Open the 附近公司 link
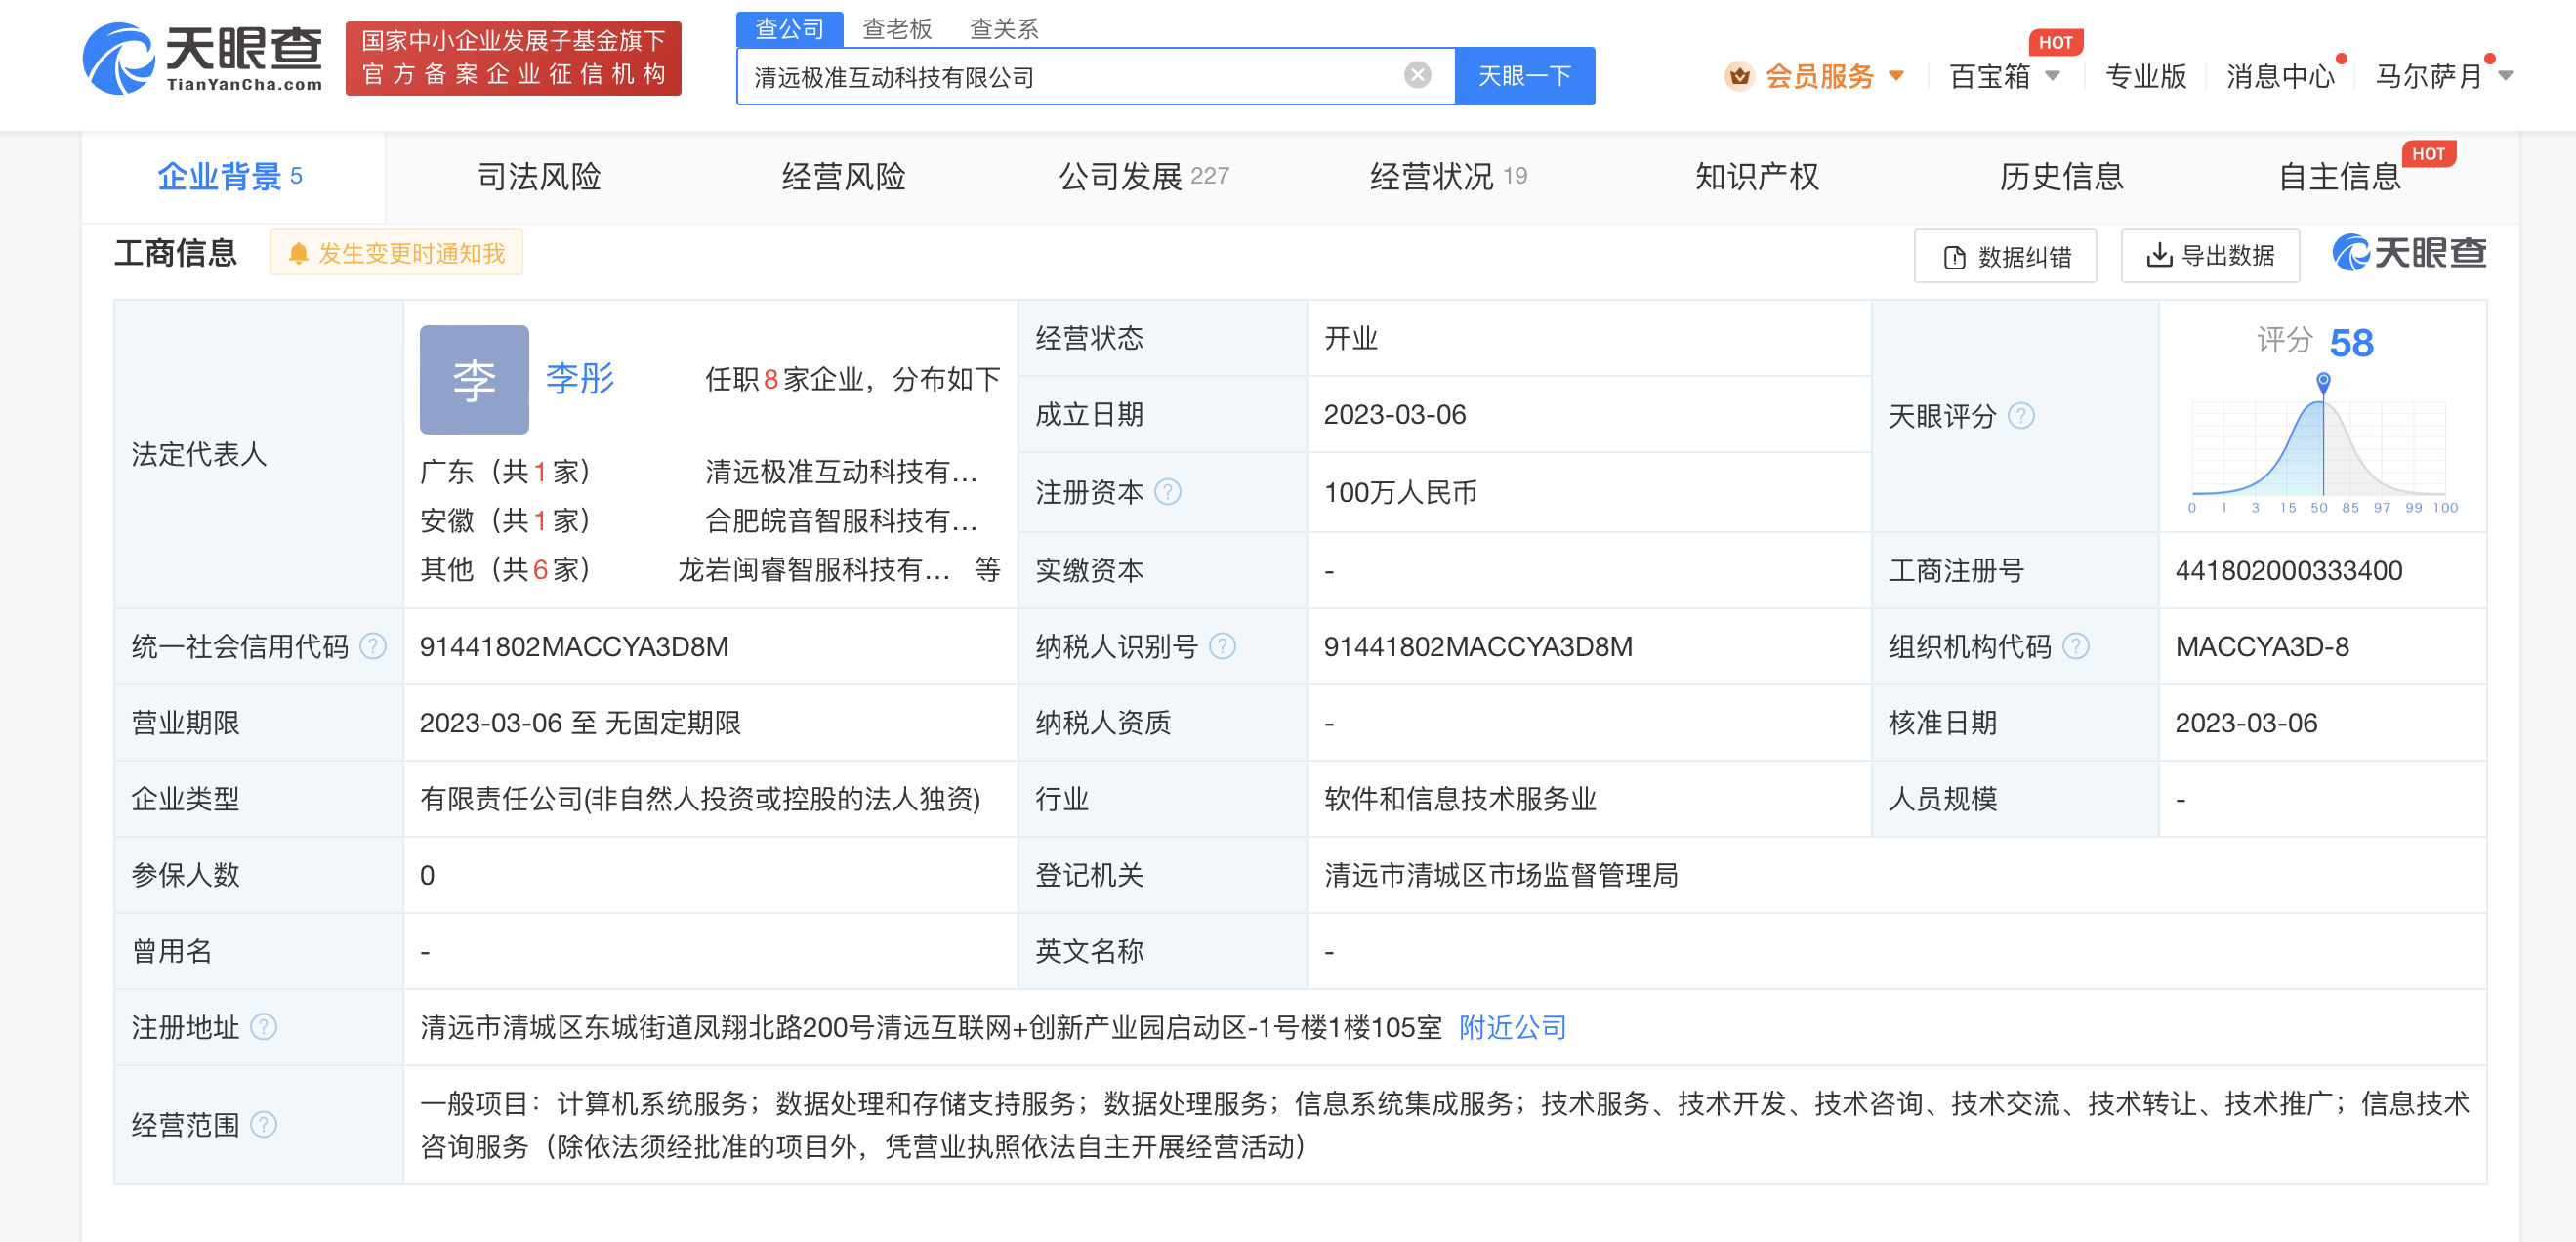The height and width of the screenshot is (1242, 2576). tap(1512, 1027)
